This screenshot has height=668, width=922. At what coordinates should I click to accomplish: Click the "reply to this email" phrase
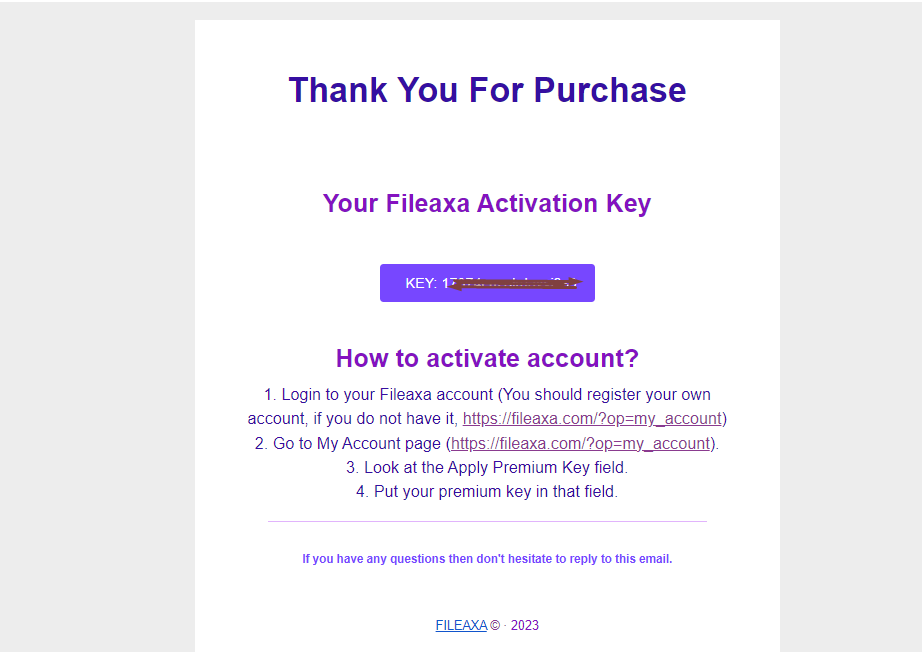coord(620,559)
